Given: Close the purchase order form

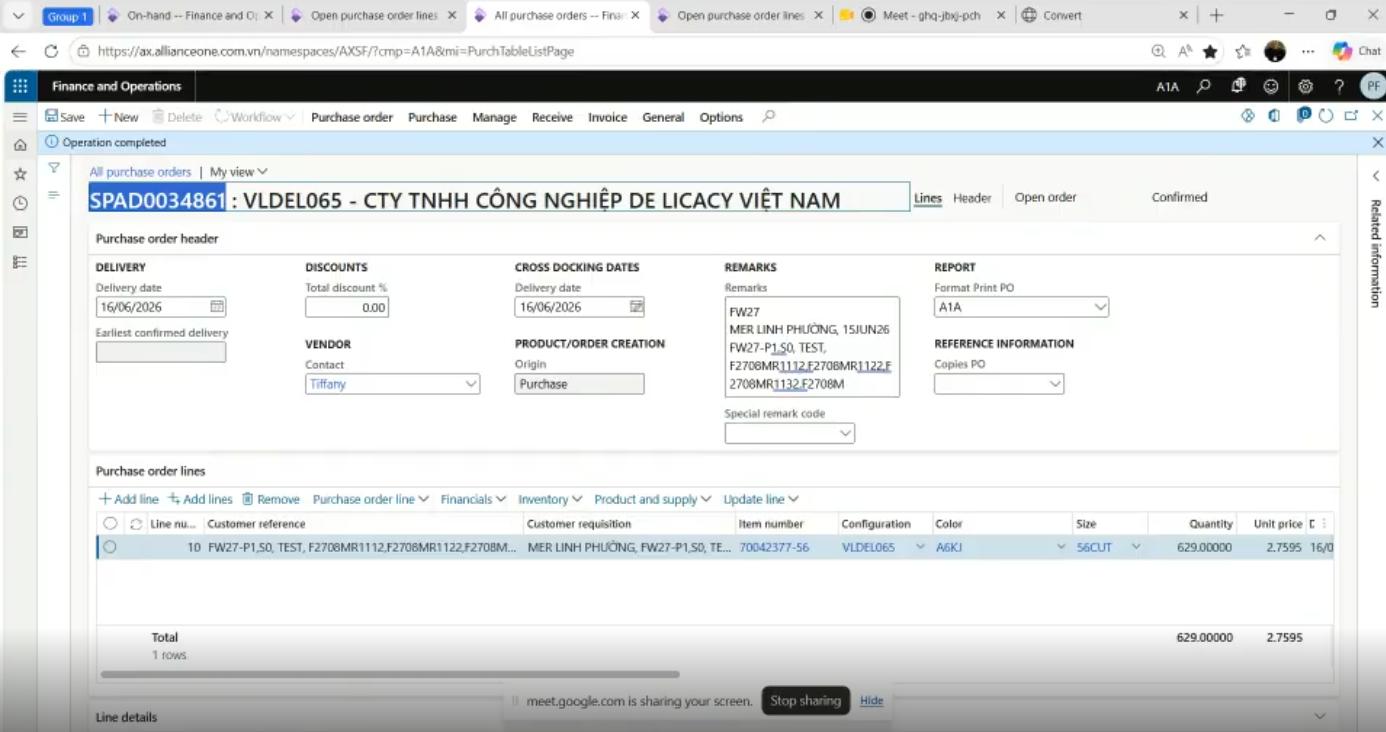Looking at the screenshot, I should (x=1376, y=116).
